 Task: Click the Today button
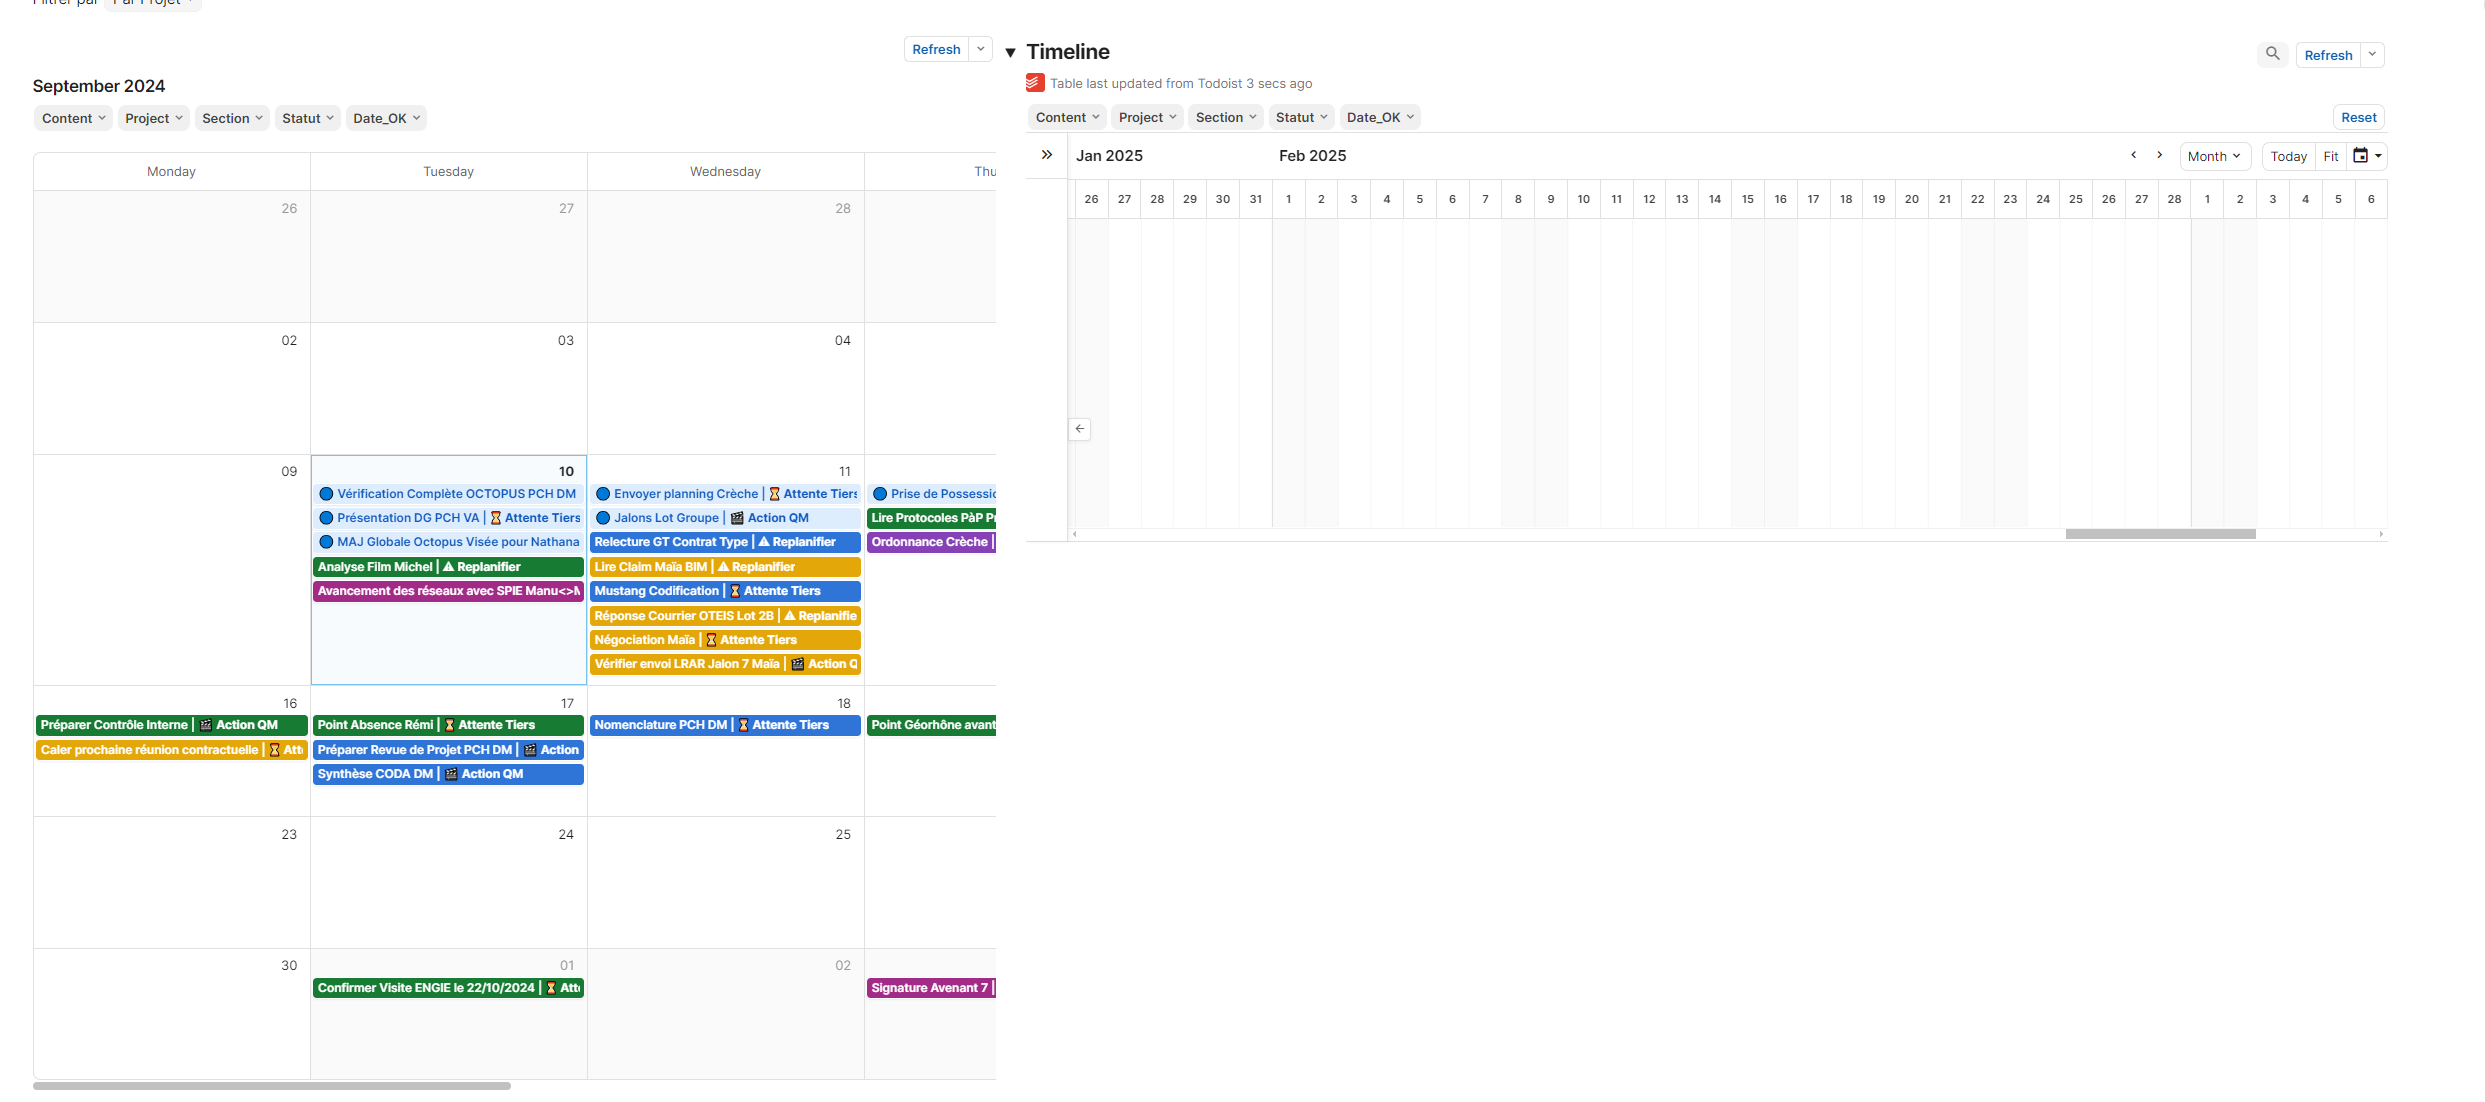2287,156
